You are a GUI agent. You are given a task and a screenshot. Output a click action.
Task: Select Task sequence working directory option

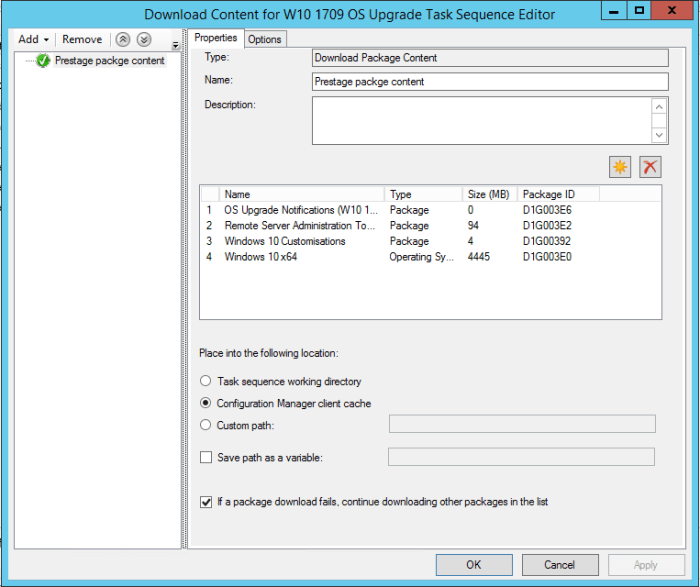tap(206, 381)
